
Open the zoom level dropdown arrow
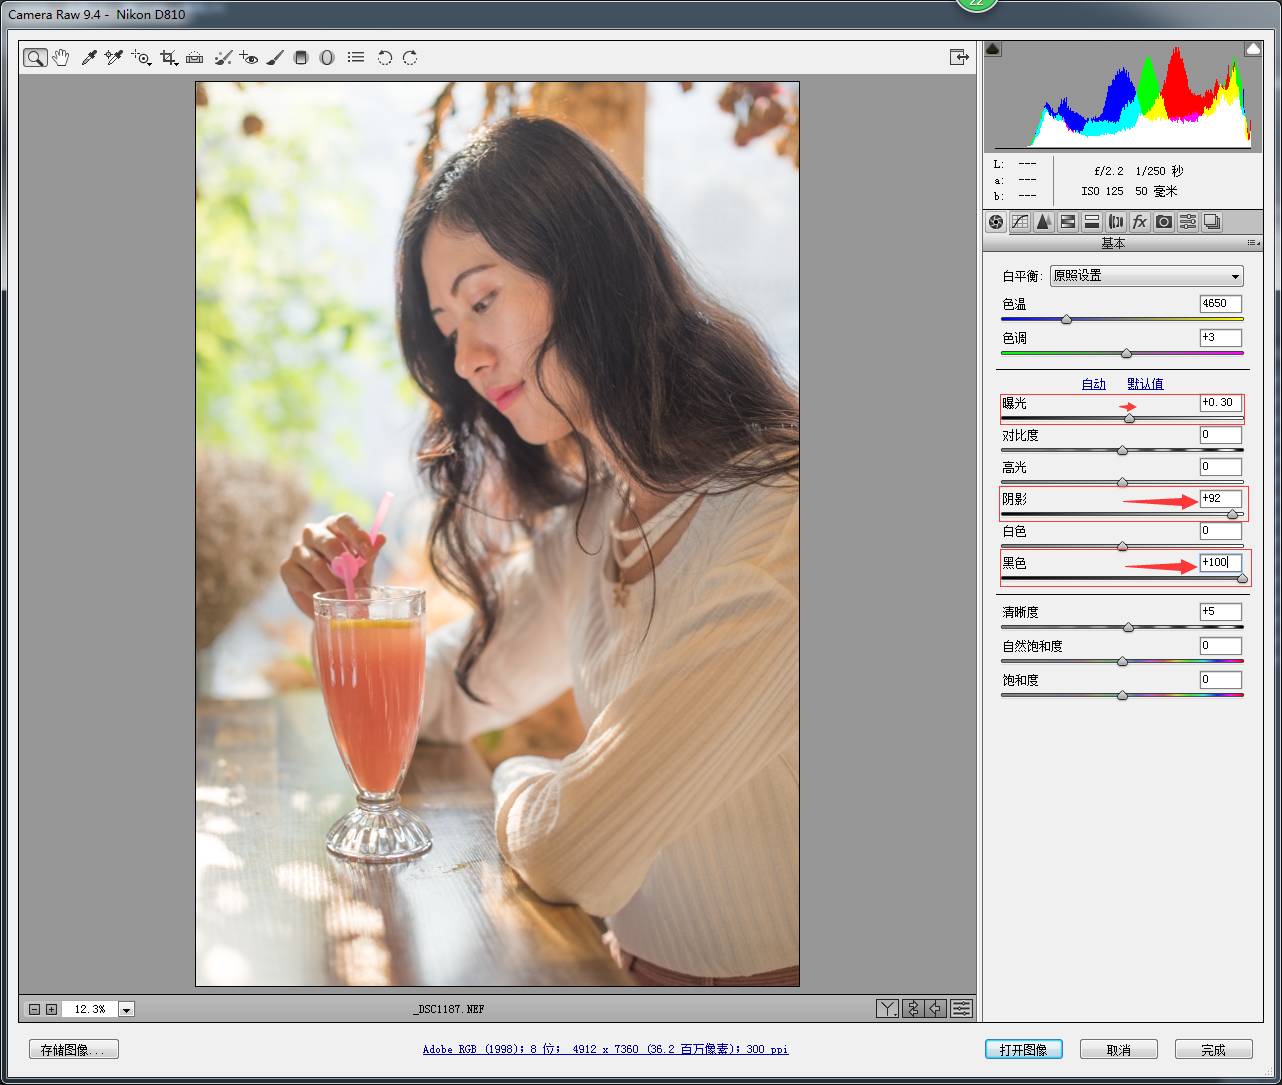pyautogui.click(x=126, y=1010)
